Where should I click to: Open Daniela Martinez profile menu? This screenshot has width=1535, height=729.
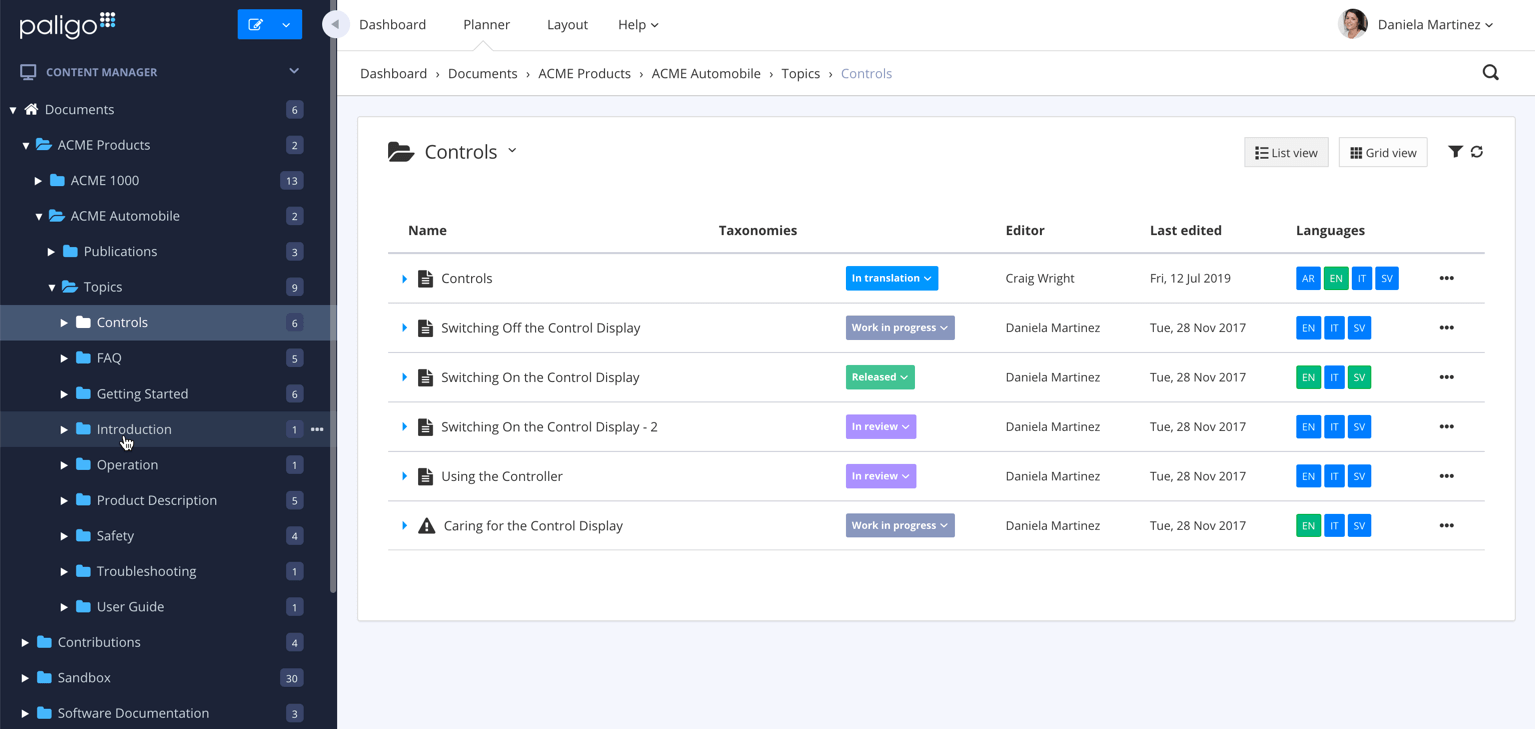(1428, 24)
